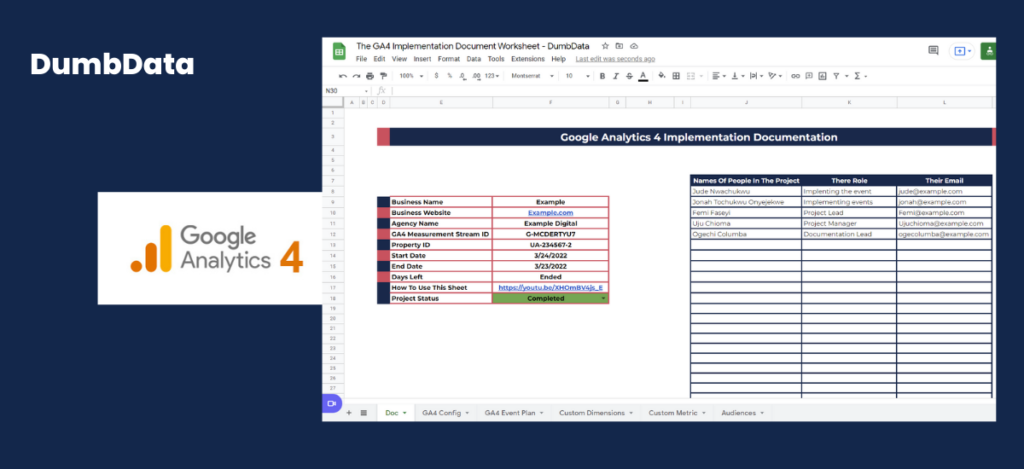Star the document next to the title
1024x469 pixels.
[x=605, y=46]
